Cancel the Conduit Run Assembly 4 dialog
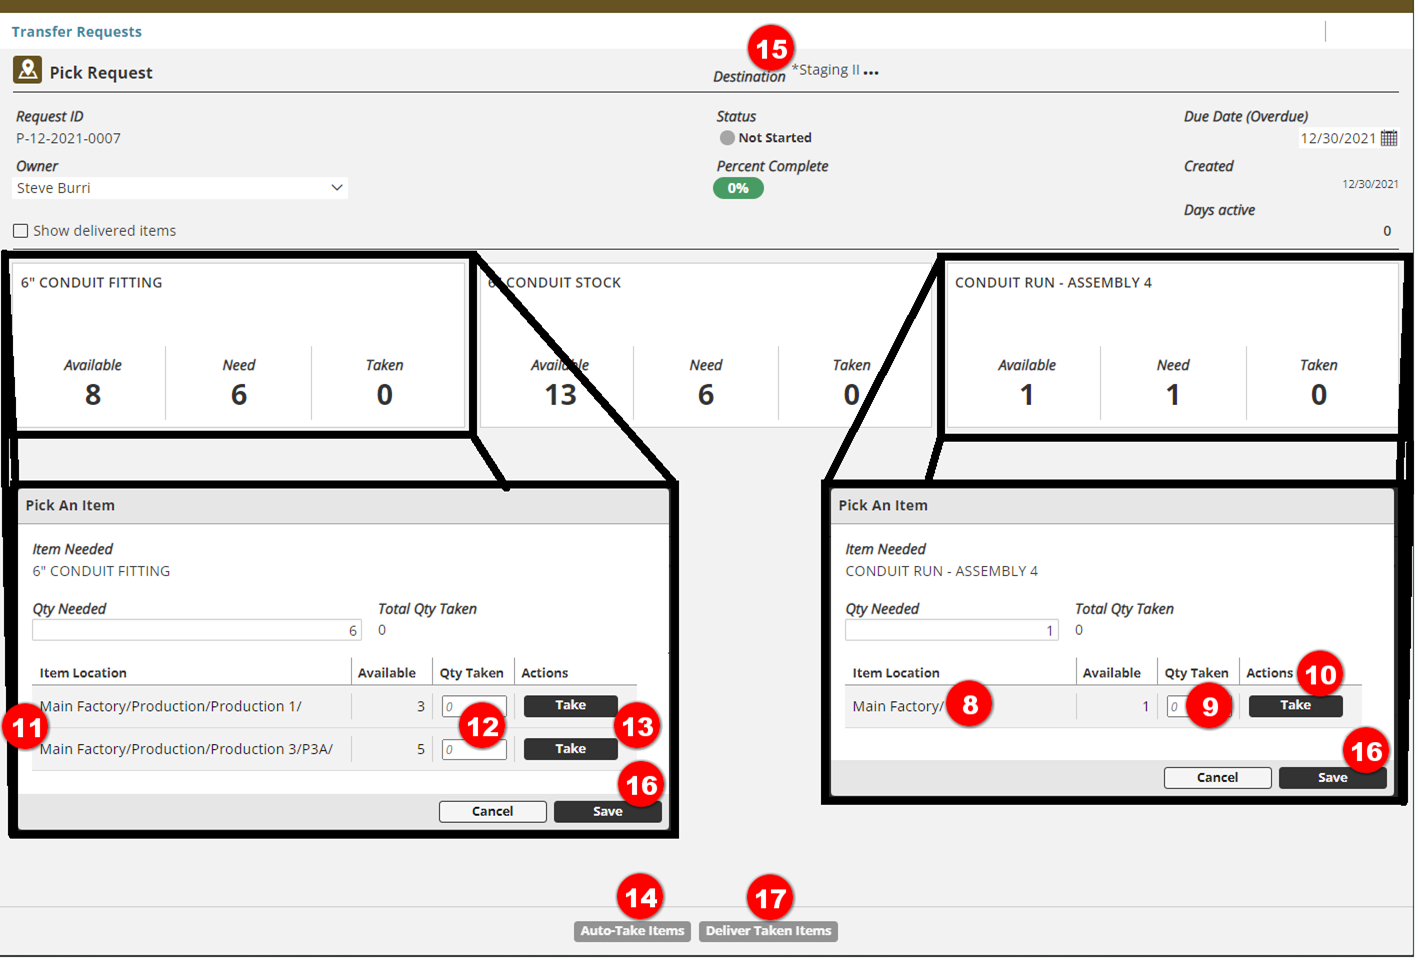The width and height of the screenshot is (1418, 960). coord(1217,778)
